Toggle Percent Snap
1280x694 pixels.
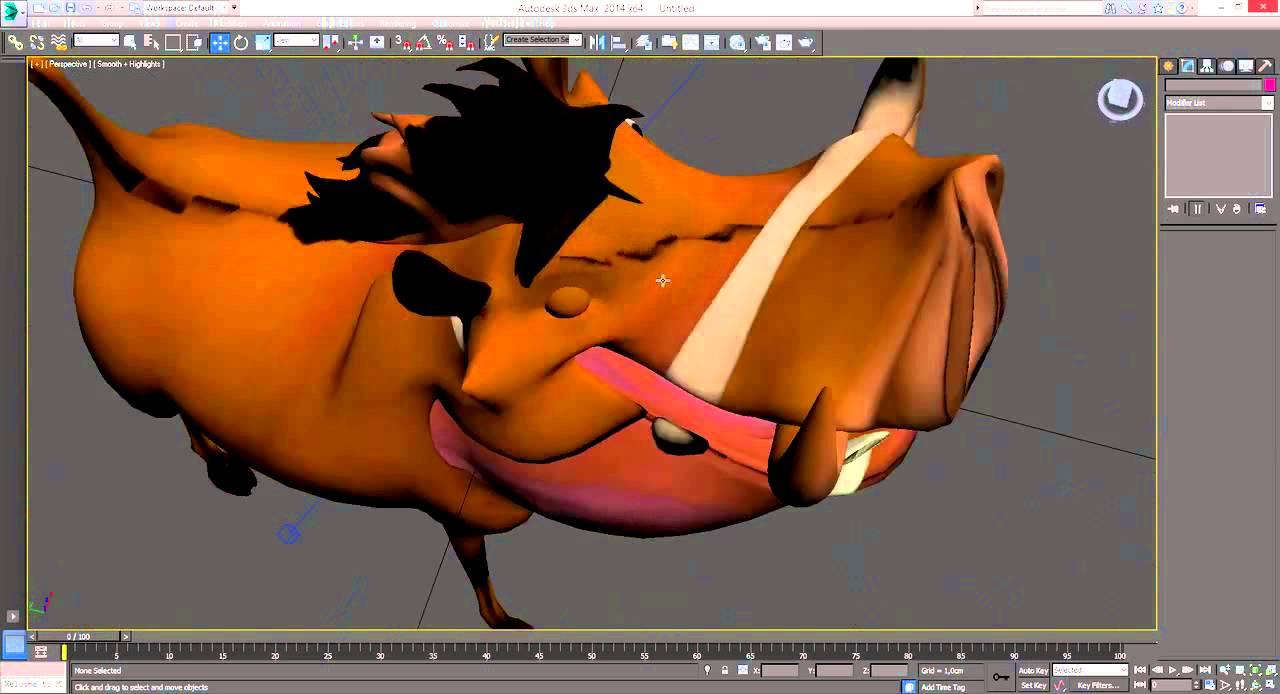point(444,42)
